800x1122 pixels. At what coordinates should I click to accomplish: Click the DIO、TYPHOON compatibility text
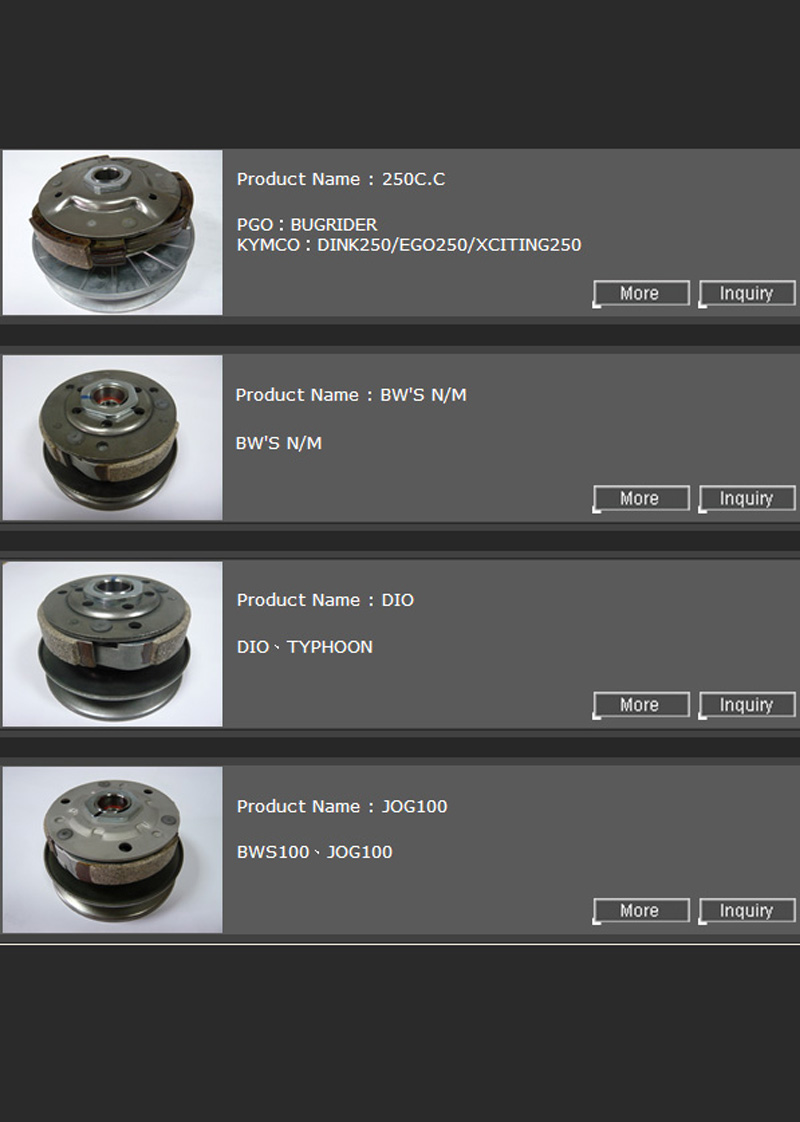coord(304,647)
